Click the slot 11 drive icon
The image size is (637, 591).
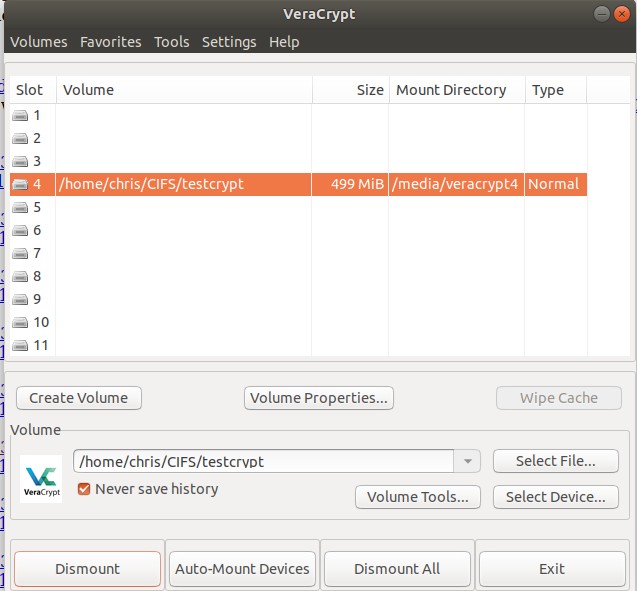click(x=21, y=346)
